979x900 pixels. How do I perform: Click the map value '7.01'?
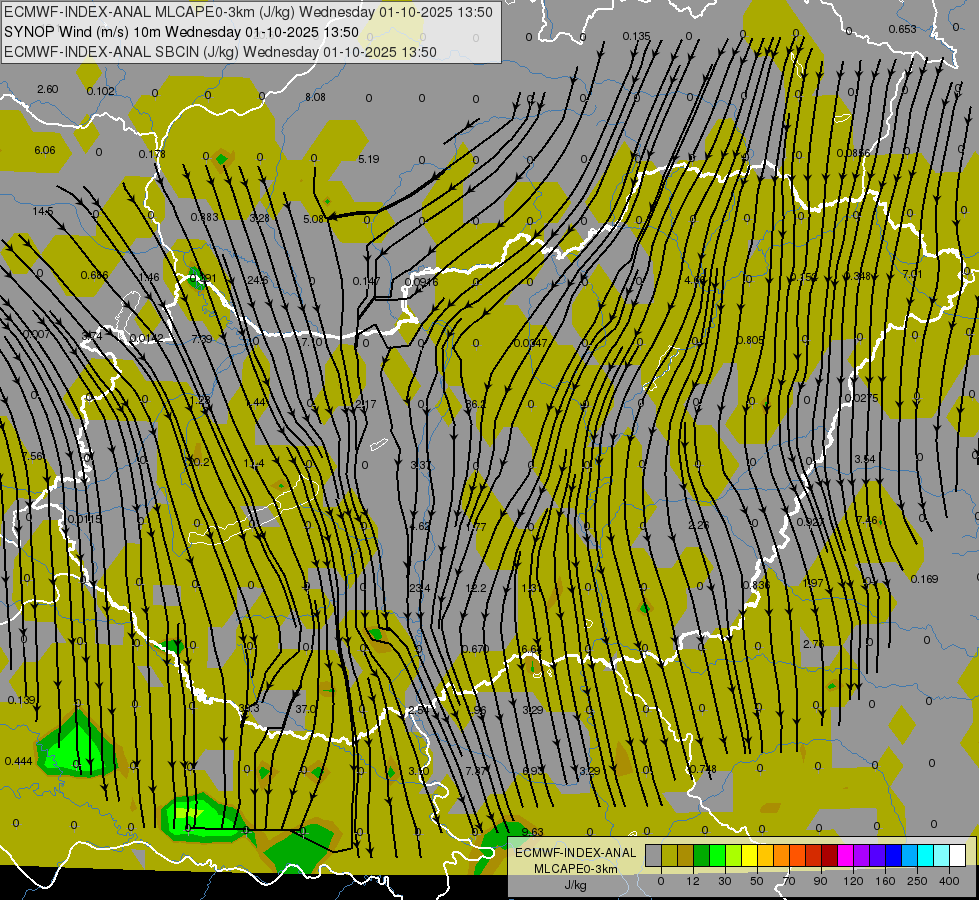(x=913, y=274)
